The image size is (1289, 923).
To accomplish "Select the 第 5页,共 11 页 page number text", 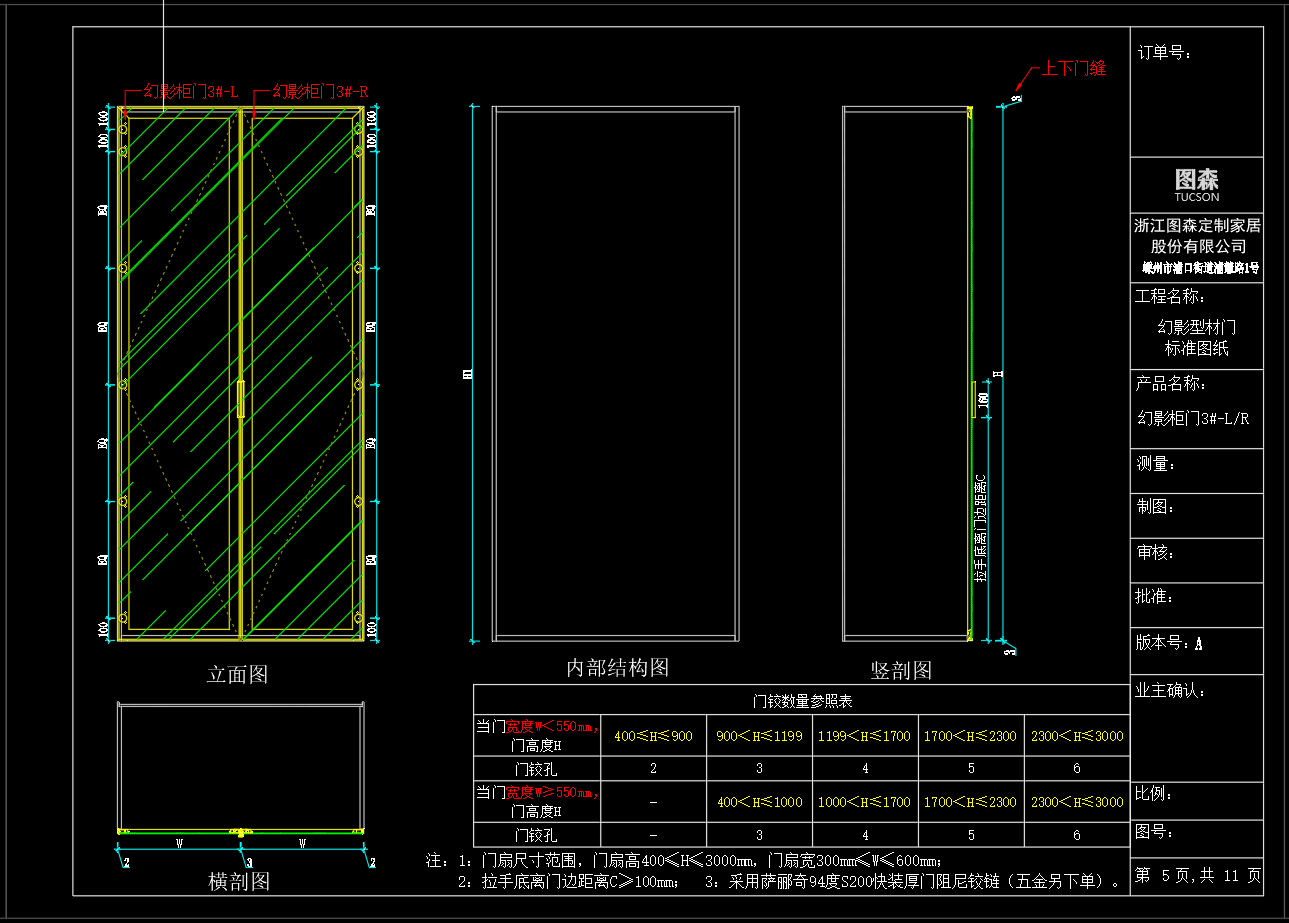I will pos(1197,876).
